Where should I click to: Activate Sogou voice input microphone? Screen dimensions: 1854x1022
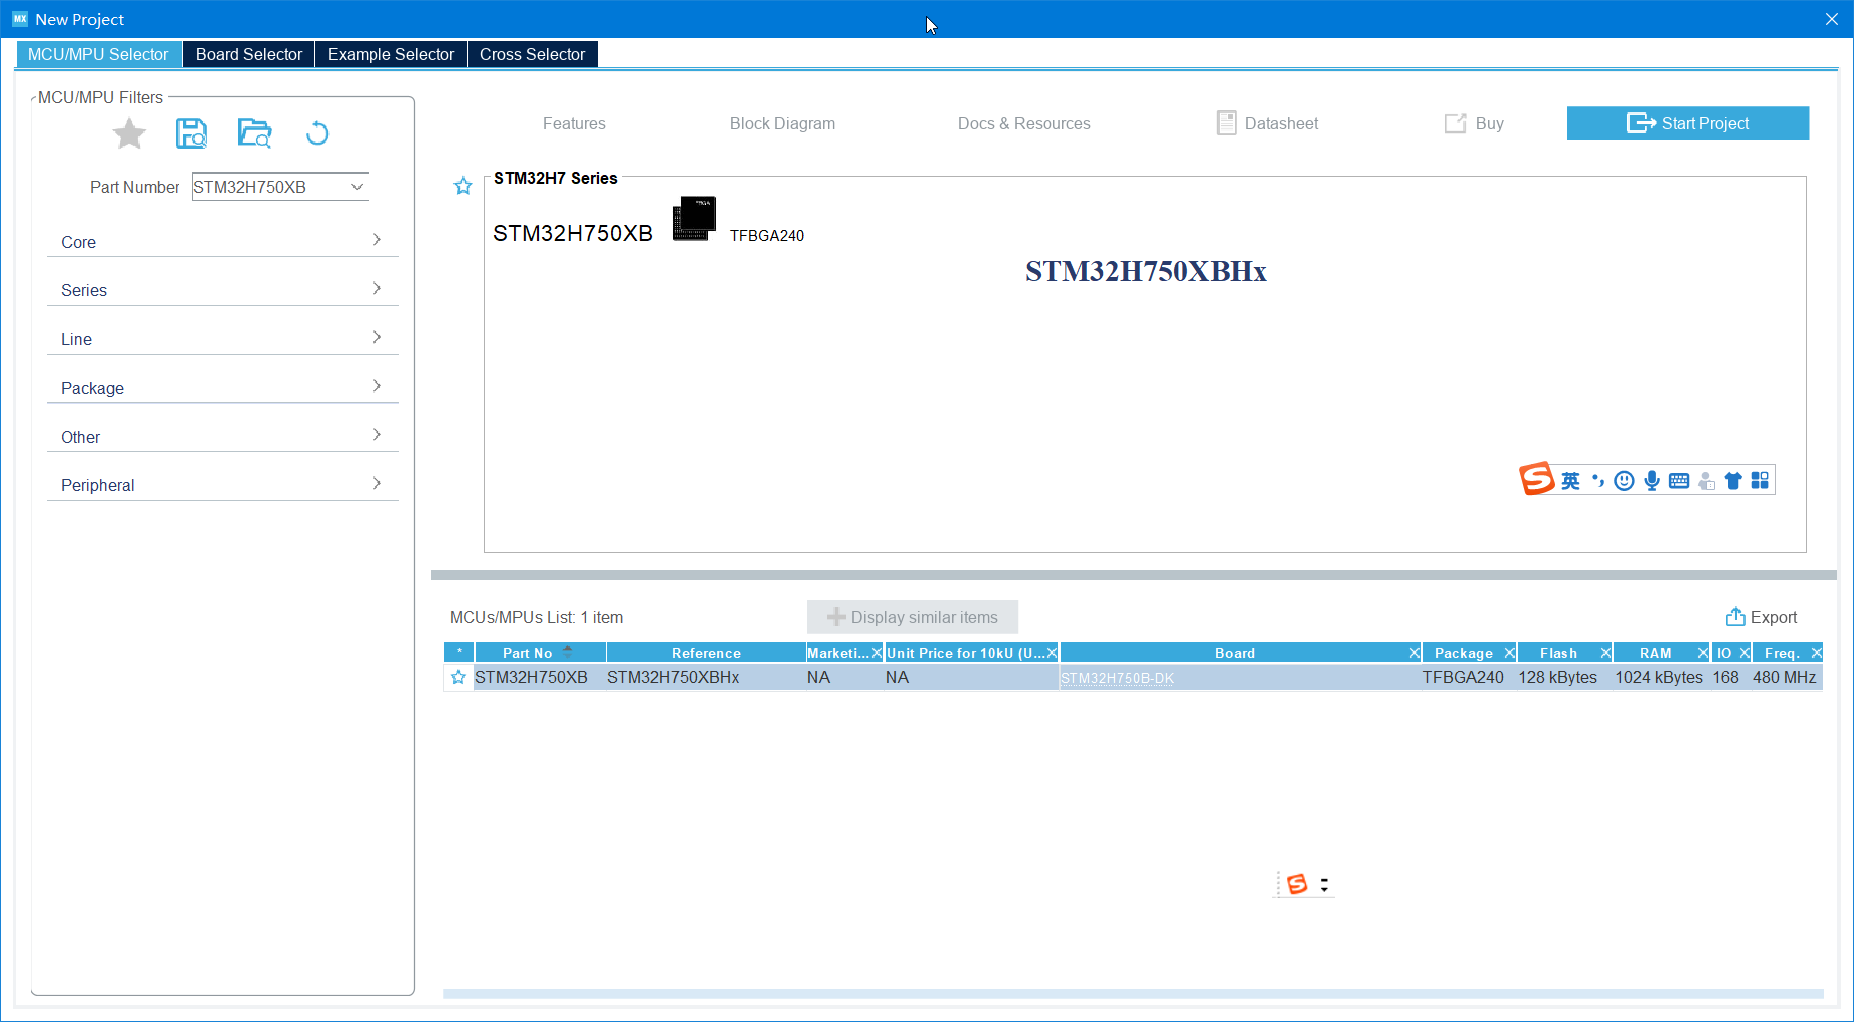1652,481
